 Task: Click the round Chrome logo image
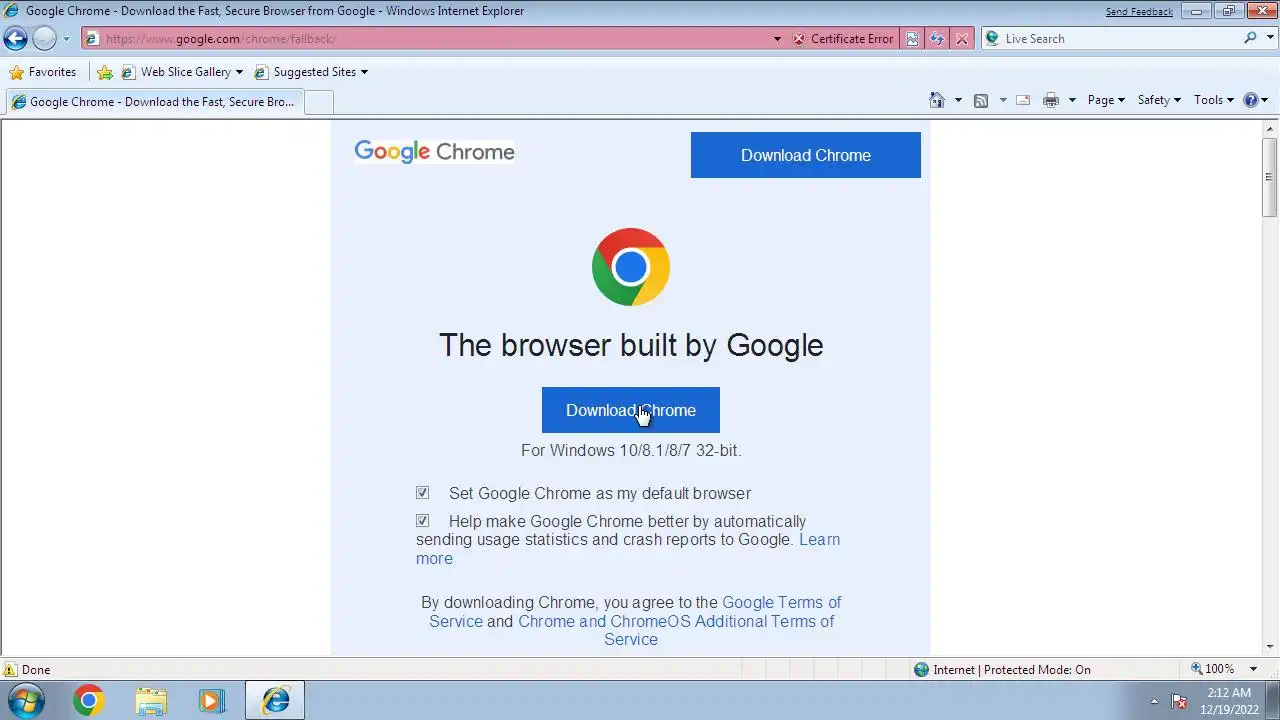[631, 267]
